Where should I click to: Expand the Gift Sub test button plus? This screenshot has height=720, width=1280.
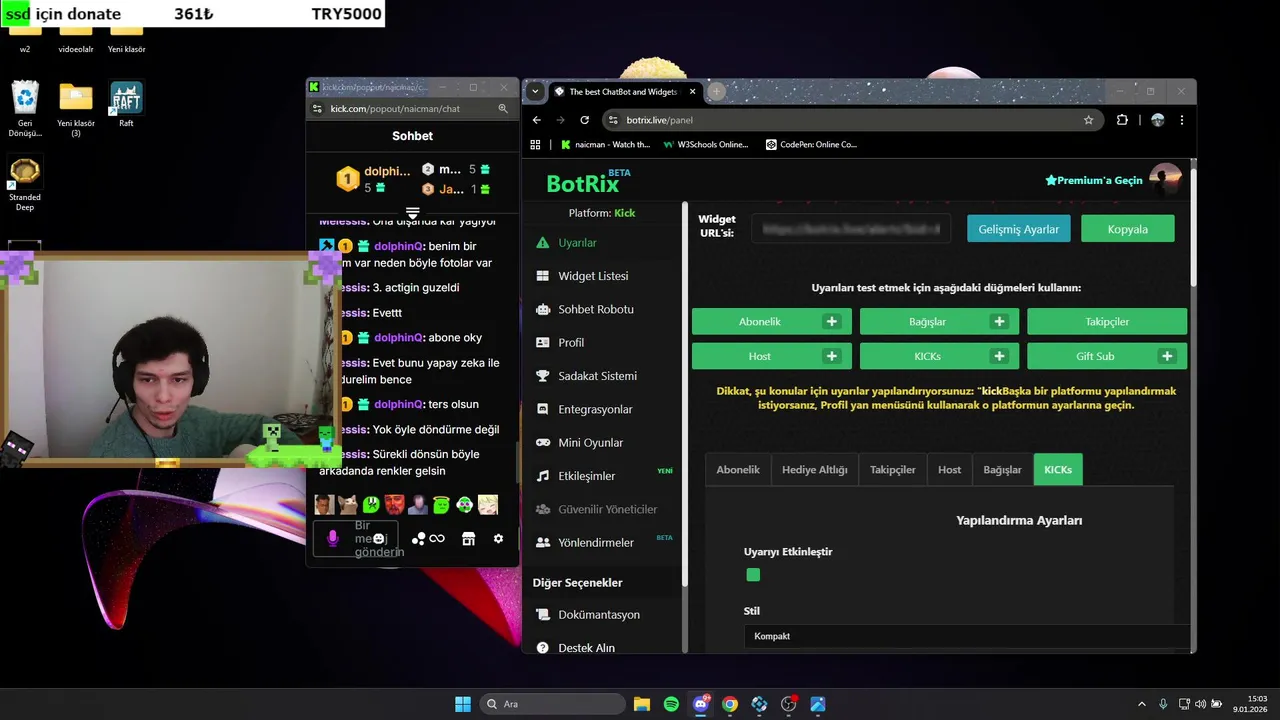click(1167, 356)
